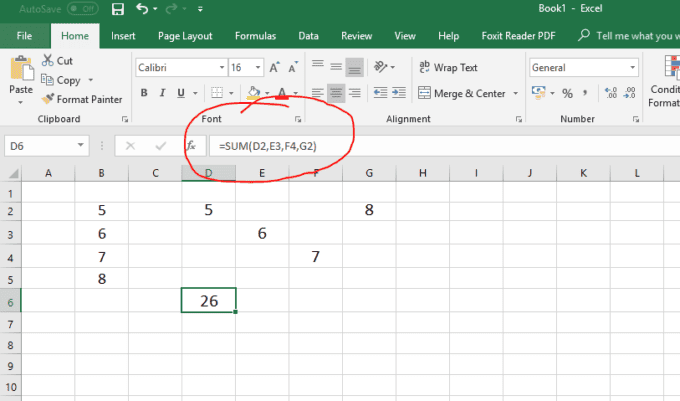Toggle Italic formatting
The image size is (680, 401).
(x=162, y=93)
